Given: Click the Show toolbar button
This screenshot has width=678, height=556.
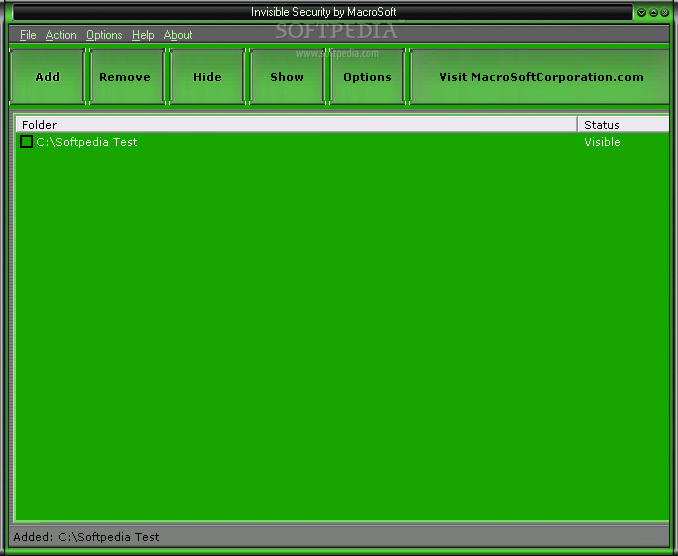Looking at the screenshot, I should point(287,77).
